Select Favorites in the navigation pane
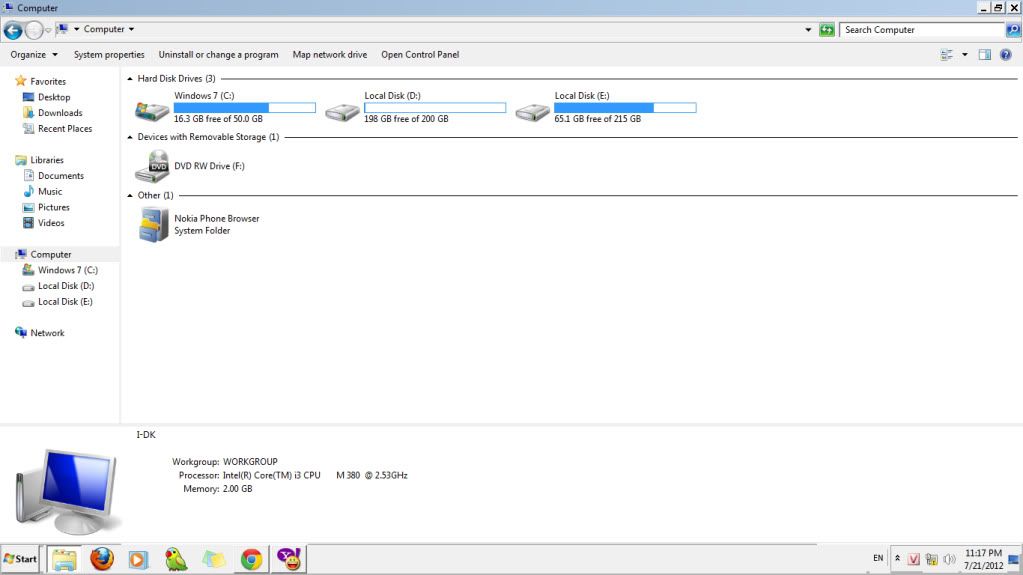The width and height of the screenshot is (1023, 575). tap(48, 82)
